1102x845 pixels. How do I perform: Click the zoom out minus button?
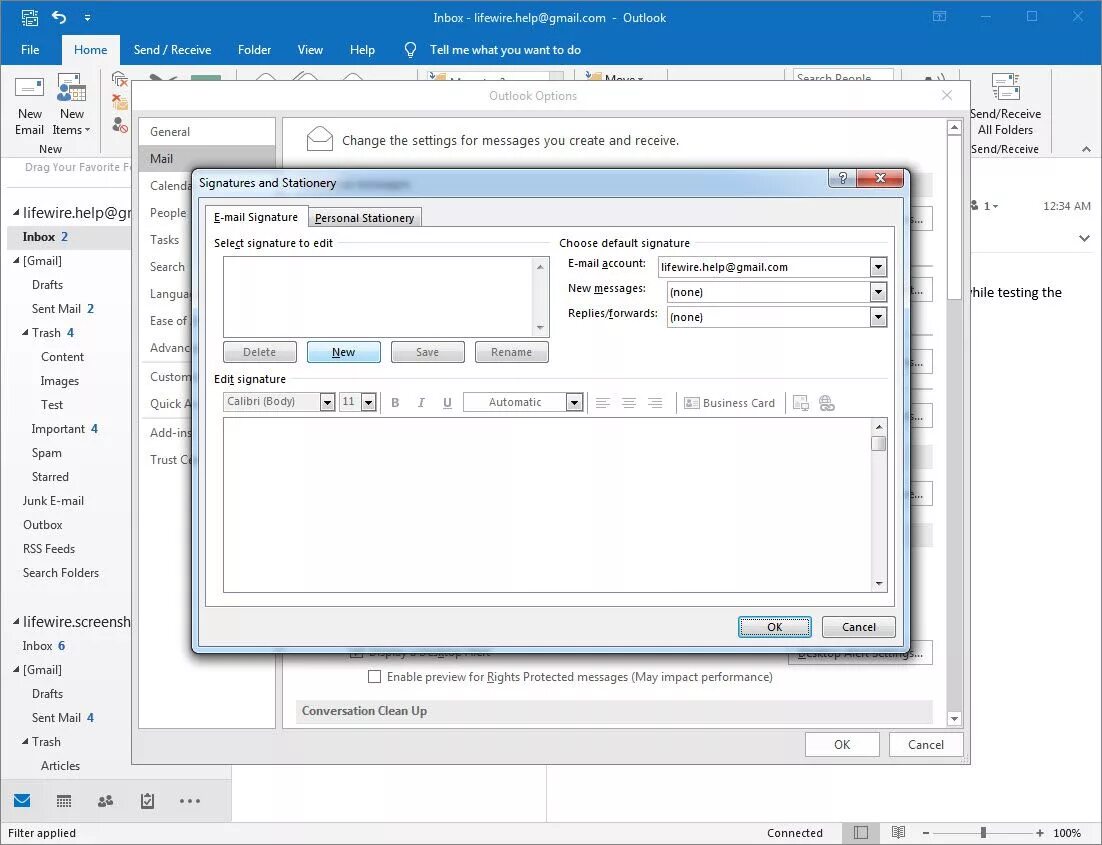coord(926,832)
